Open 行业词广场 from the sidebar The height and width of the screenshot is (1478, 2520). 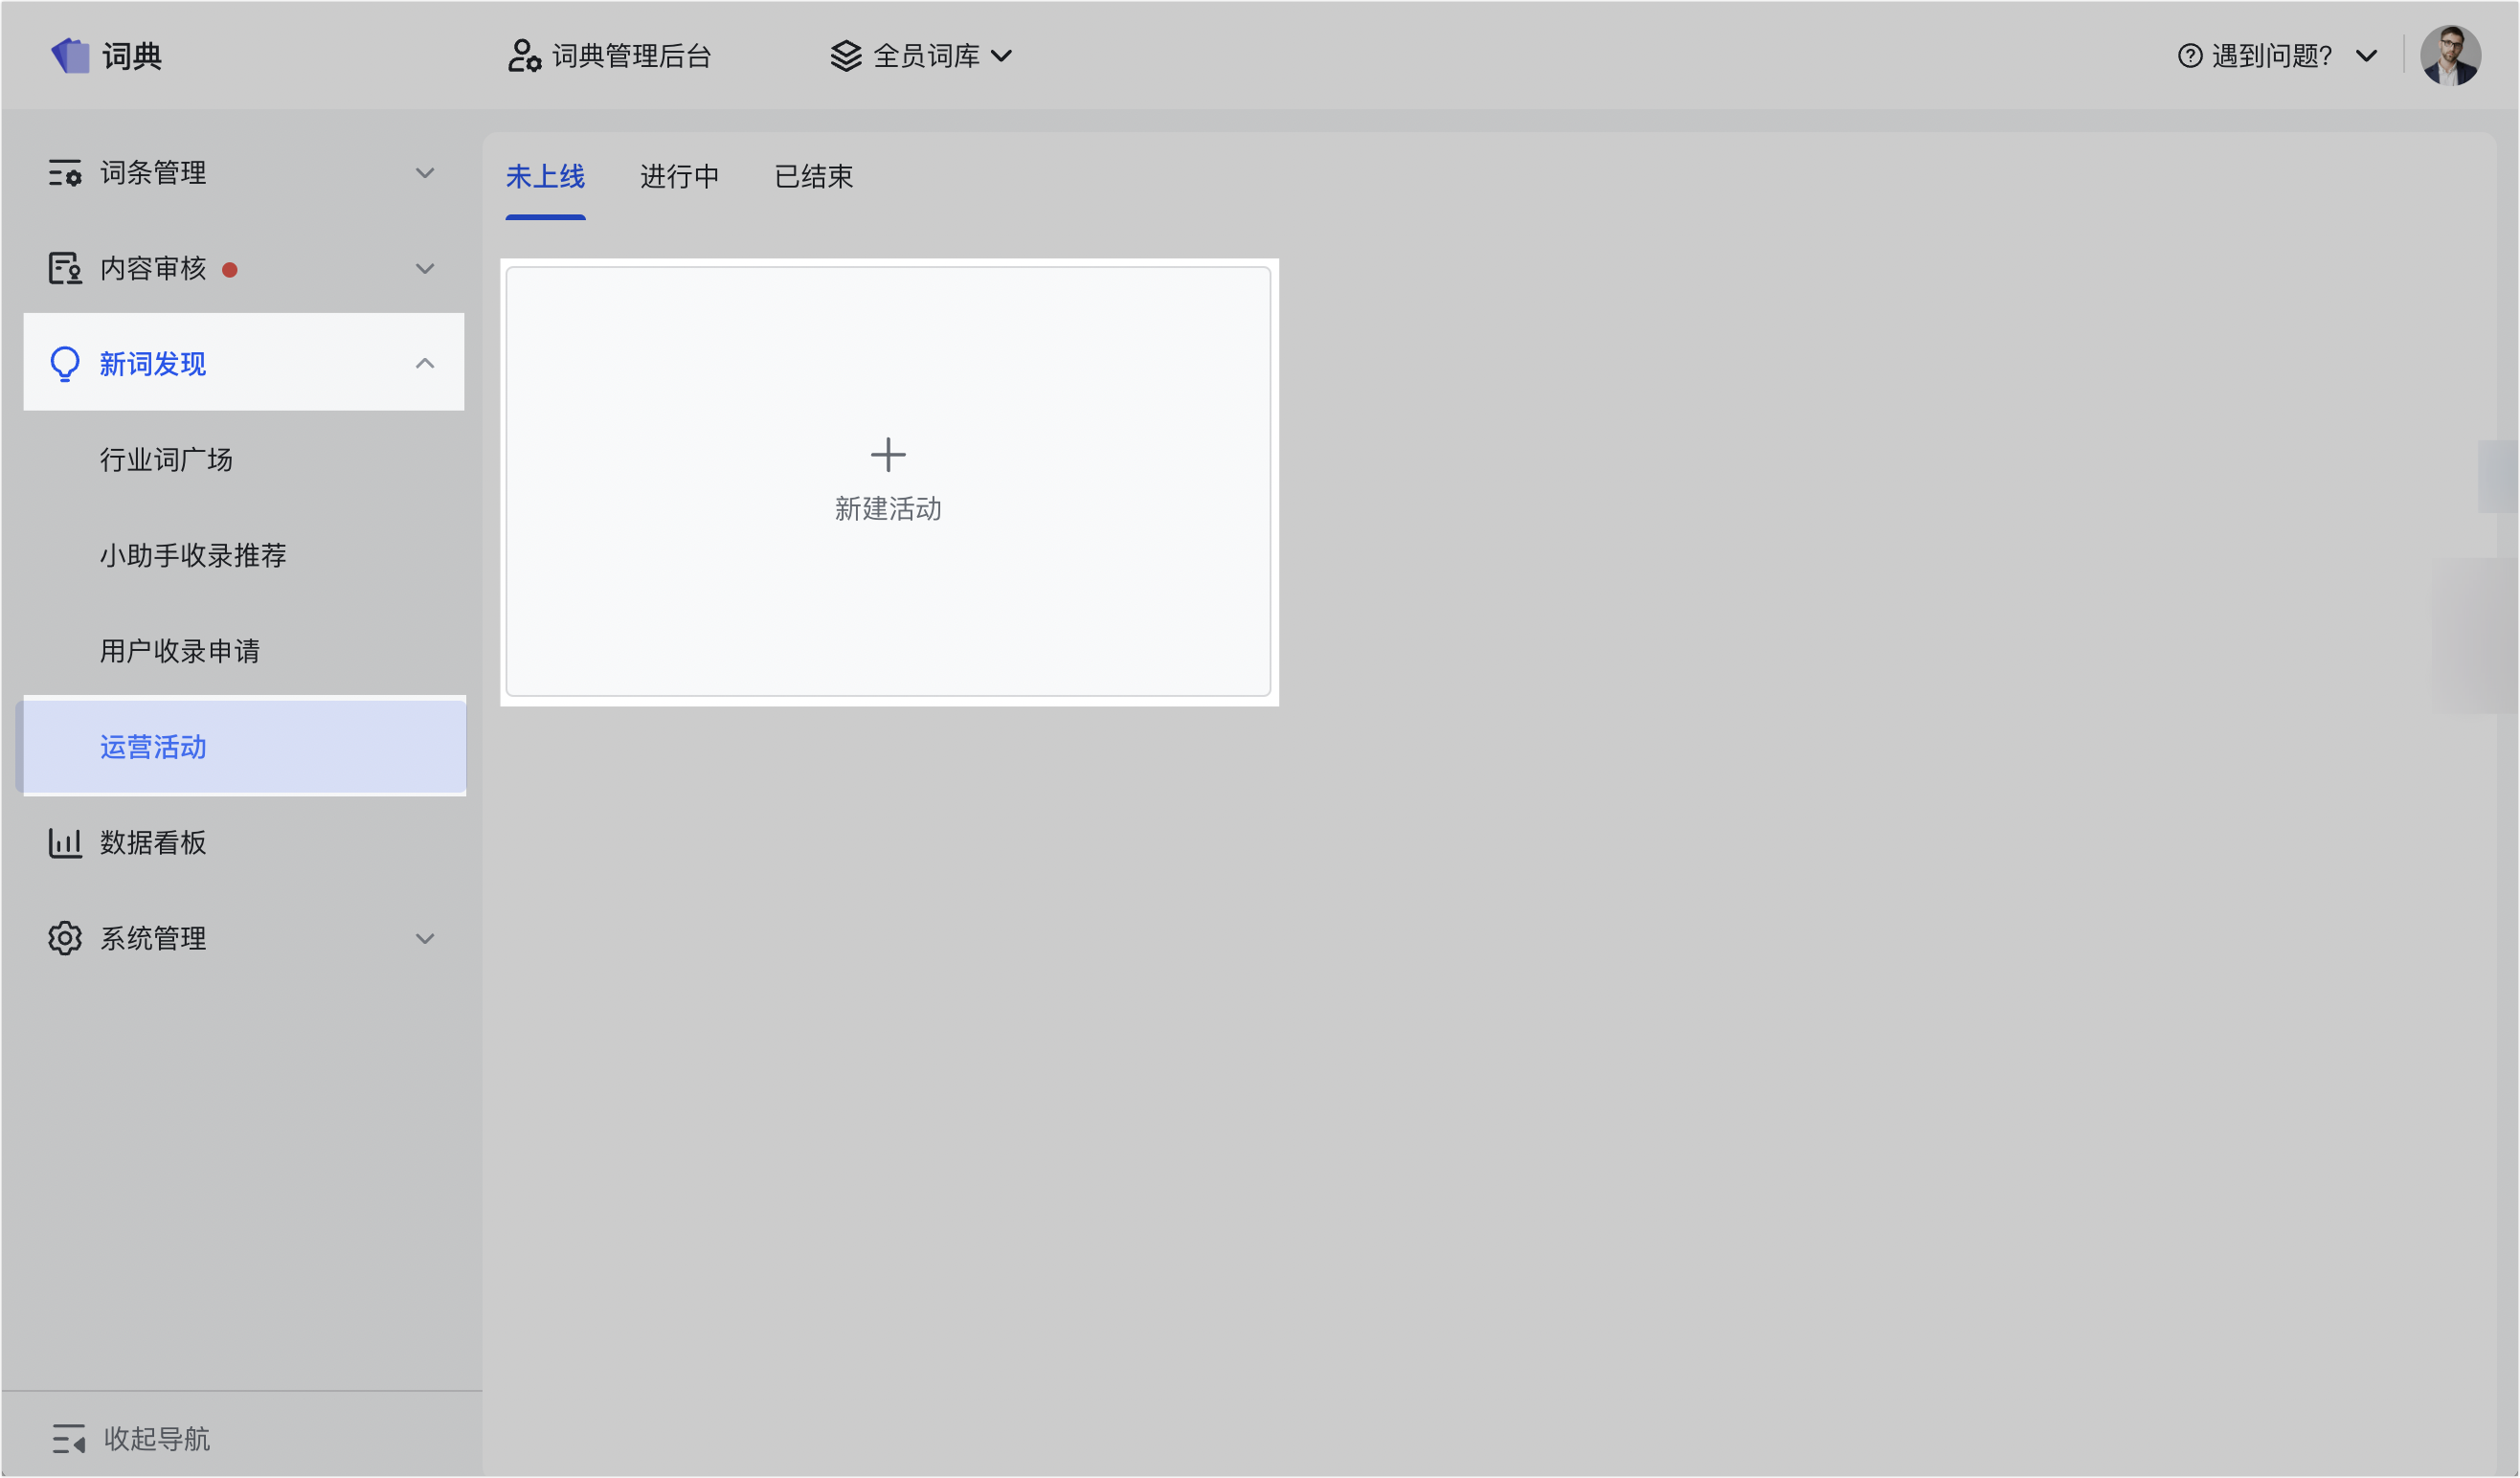pyautogui.click(x=166, y=459)
